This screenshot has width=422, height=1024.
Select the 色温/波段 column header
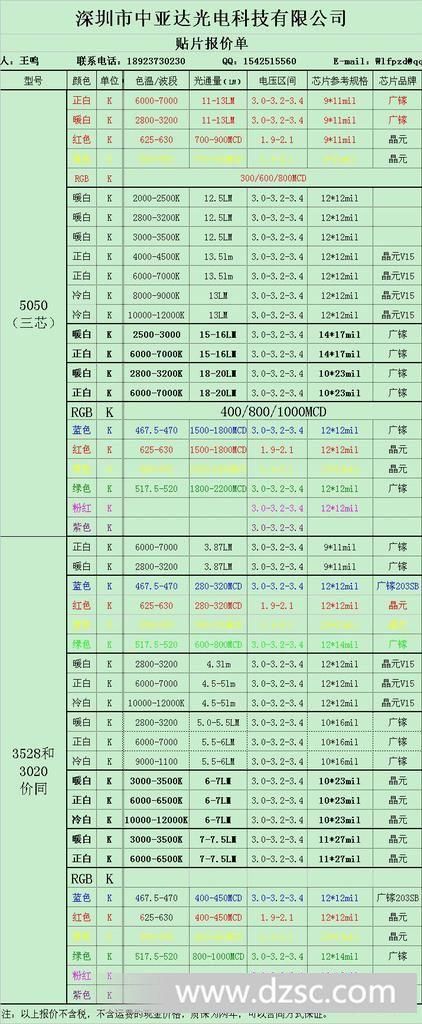point(156,82)
